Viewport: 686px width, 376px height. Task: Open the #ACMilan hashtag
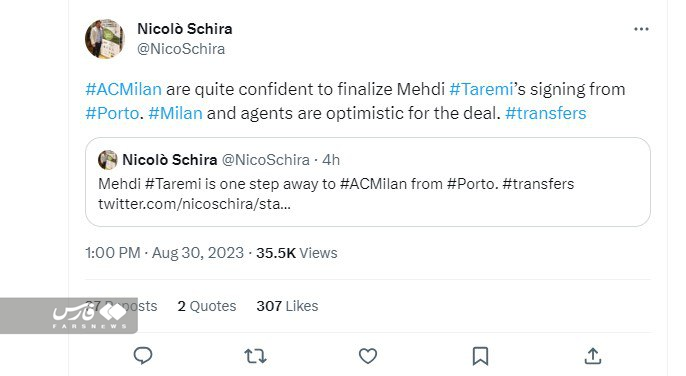(123, 89)
